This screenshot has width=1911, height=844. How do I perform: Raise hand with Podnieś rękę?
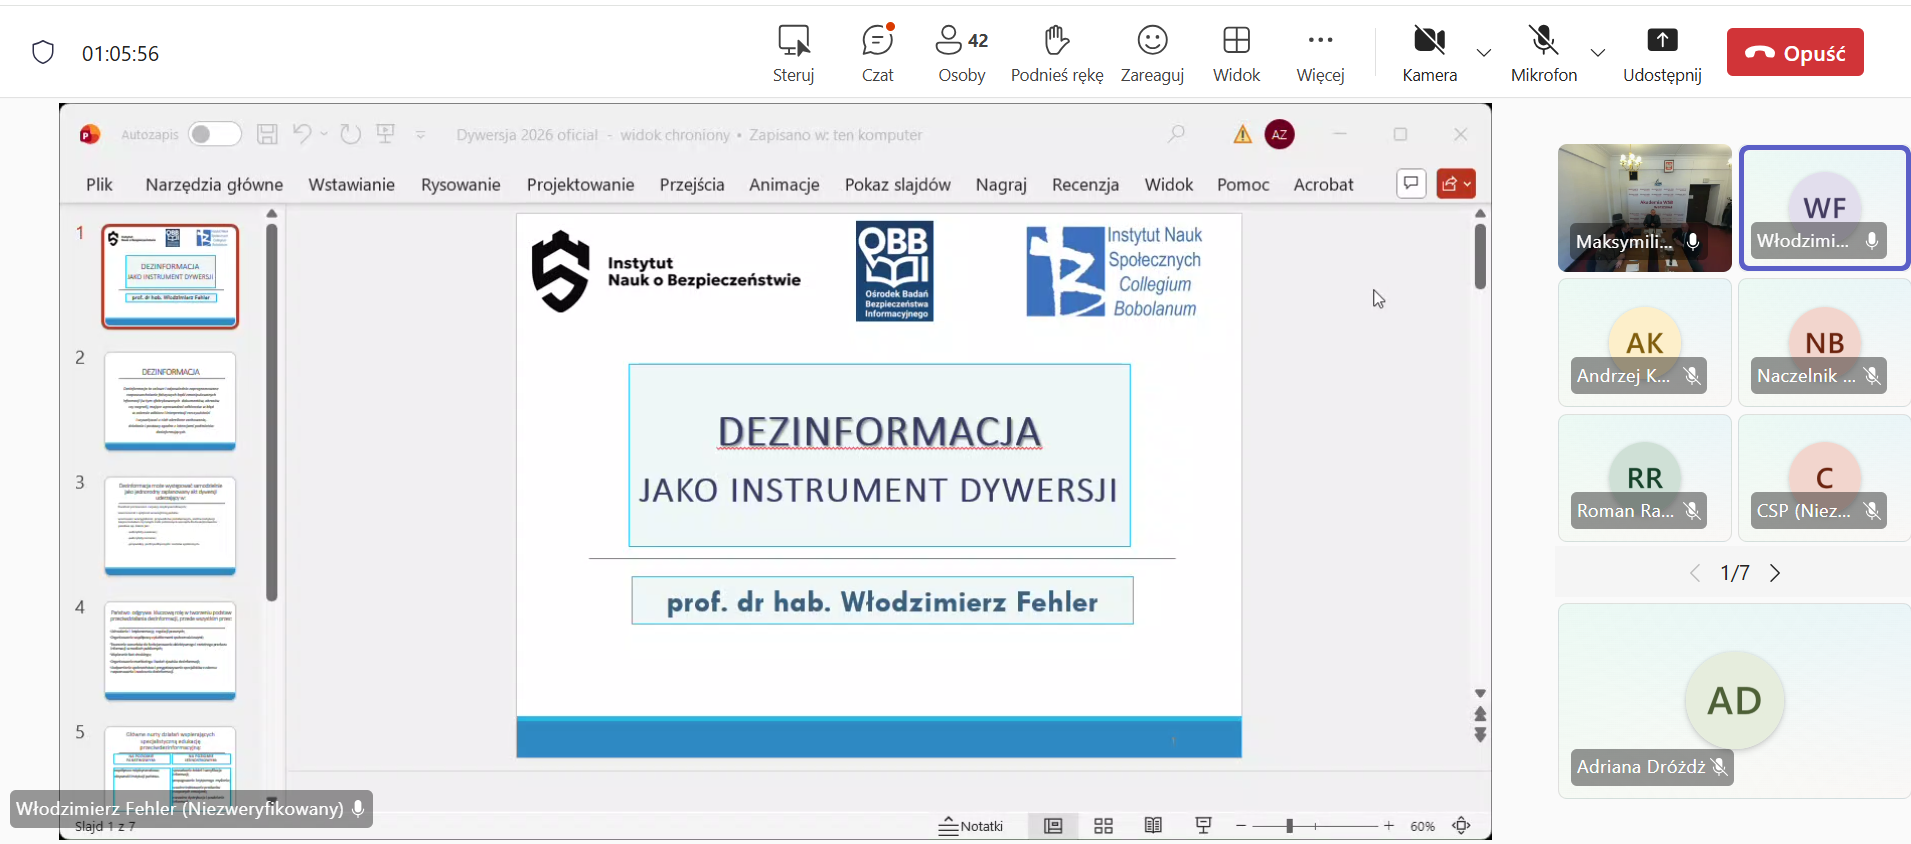pyautogui.click(x=1056, y=53)
